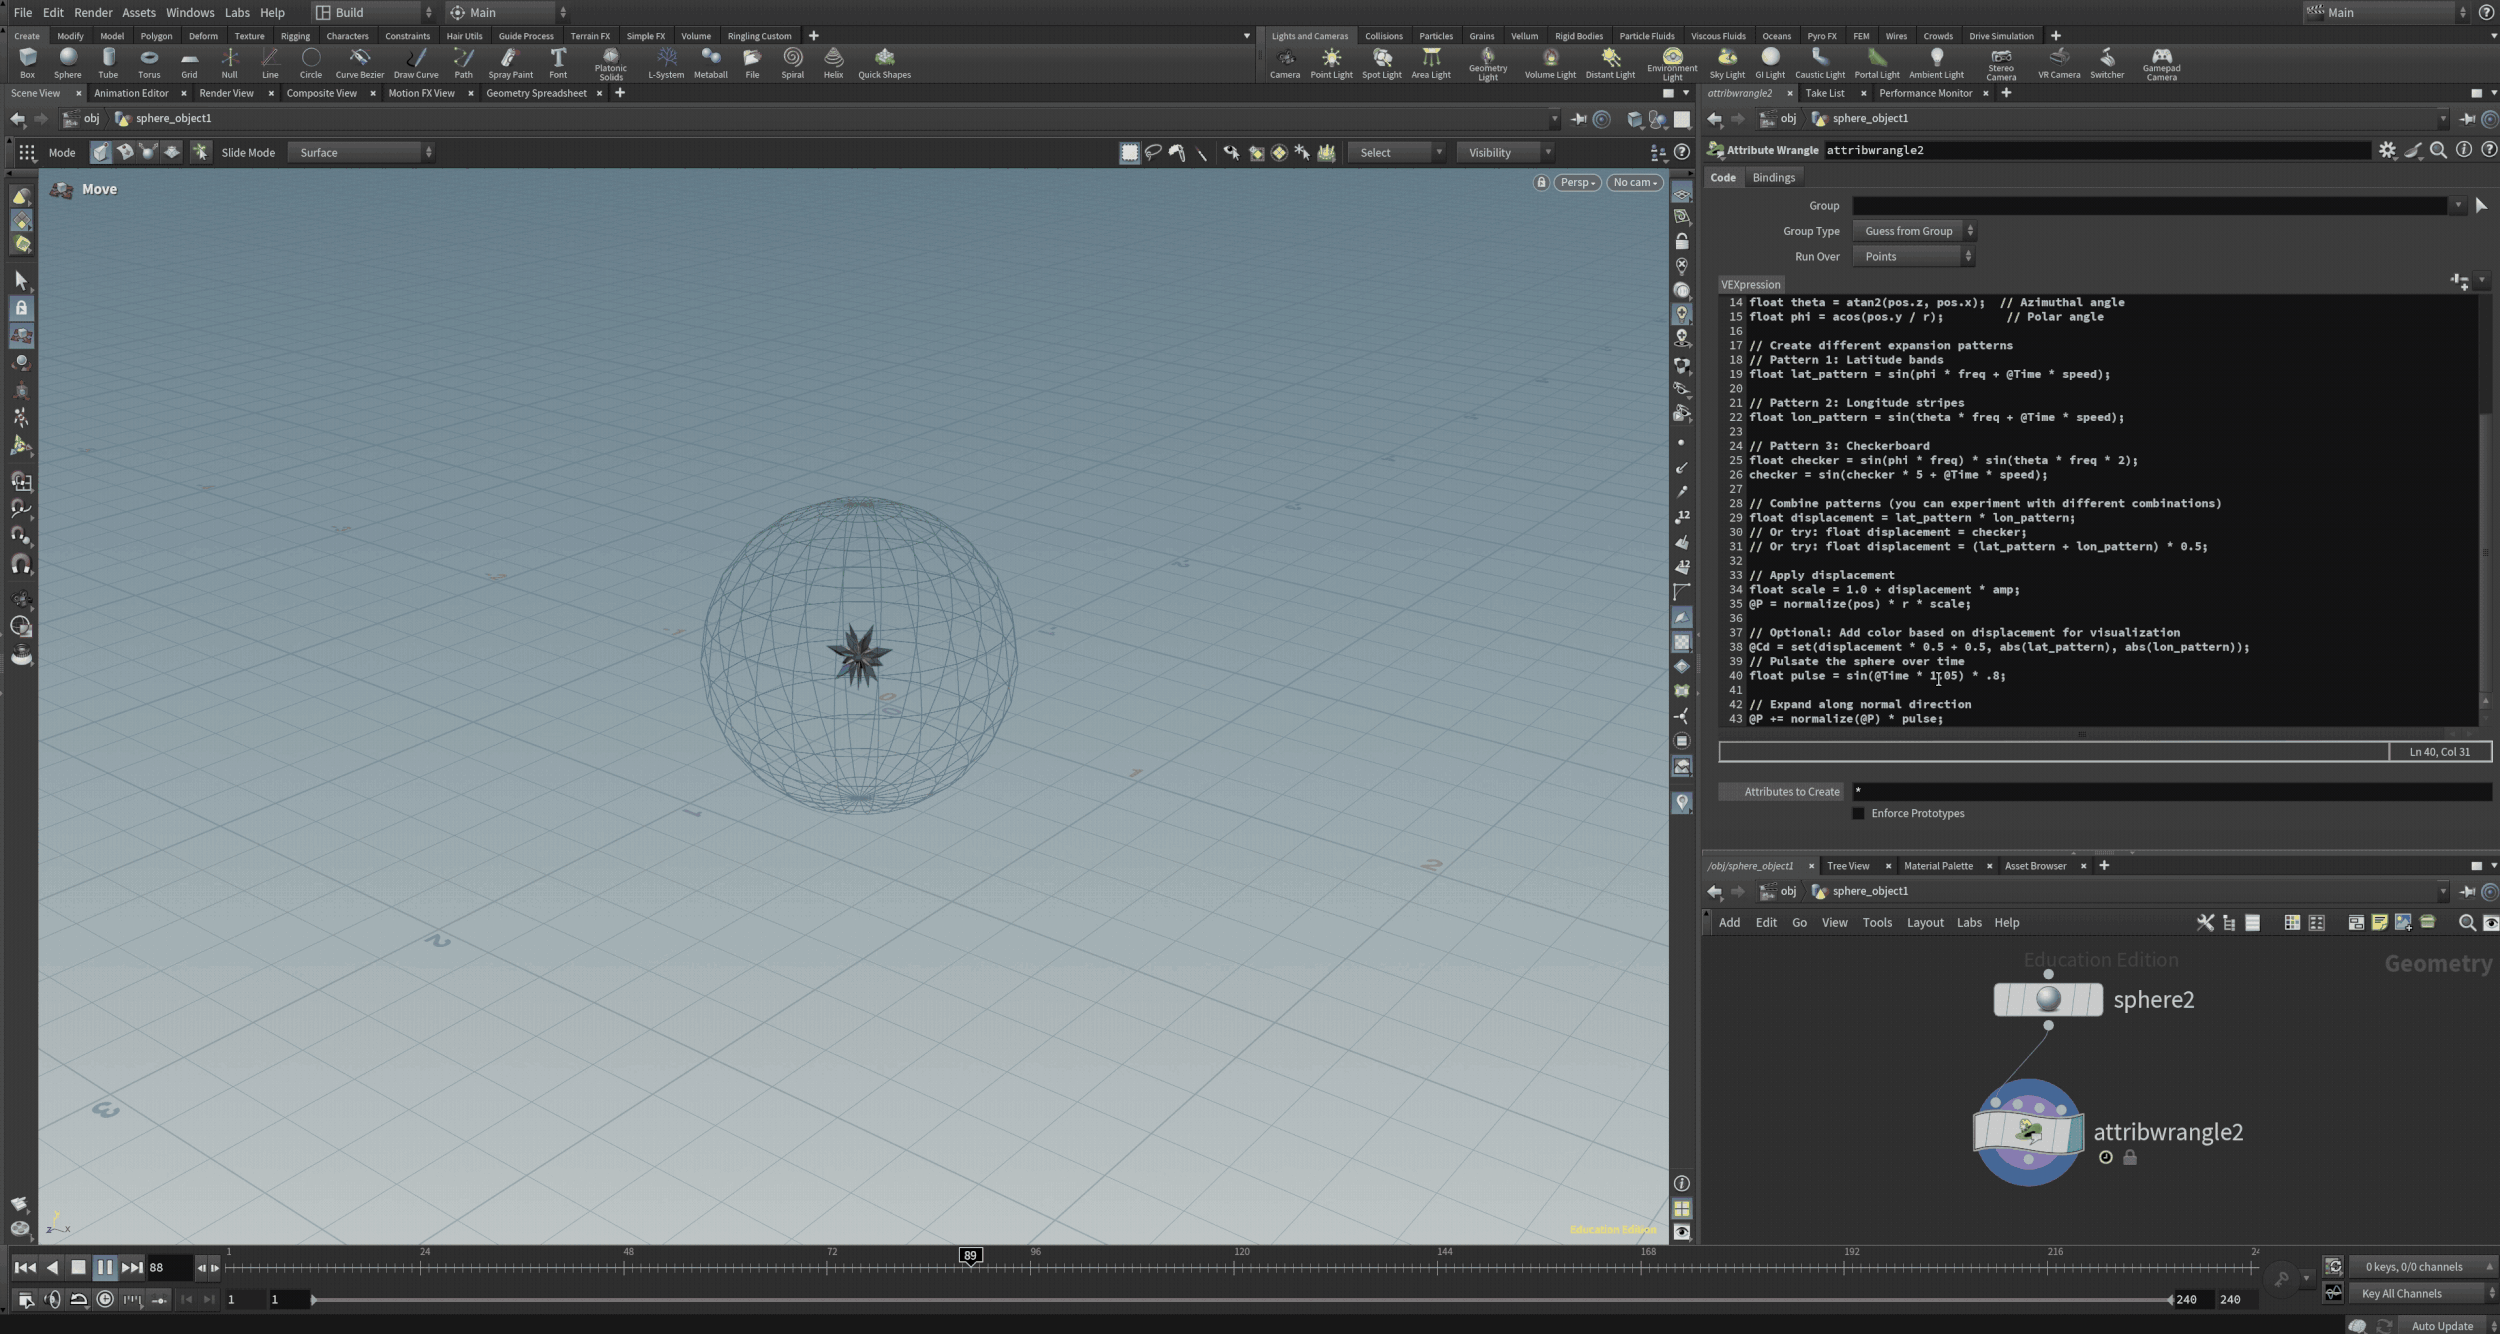Open the Persp viewport menu button

click(1577, 182)
